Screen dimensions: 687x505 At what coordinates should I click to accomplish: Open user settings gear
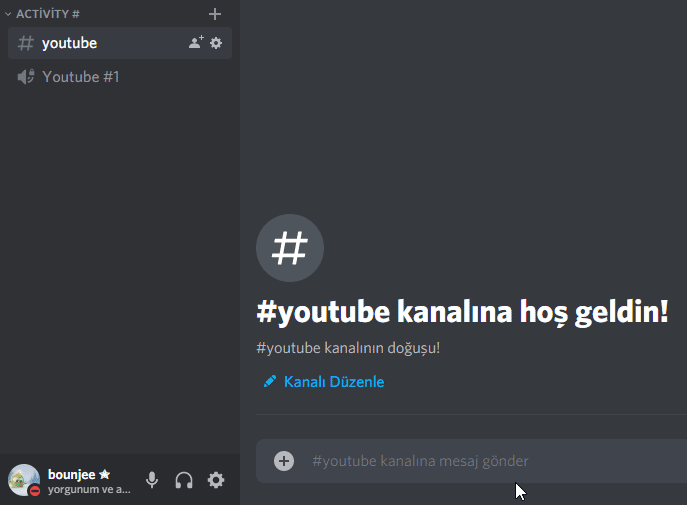pos(216,480)
